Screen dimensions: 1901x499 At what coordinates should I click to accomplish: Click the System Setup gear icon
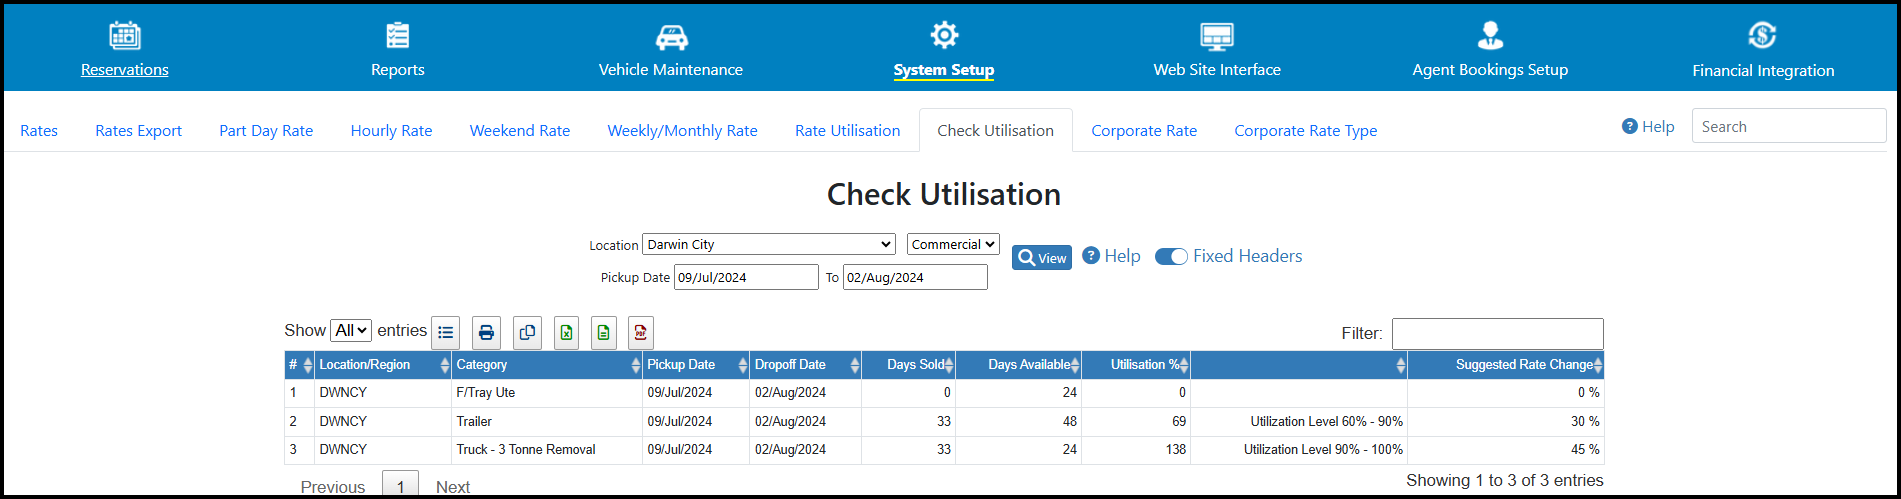tap(944, 35)
